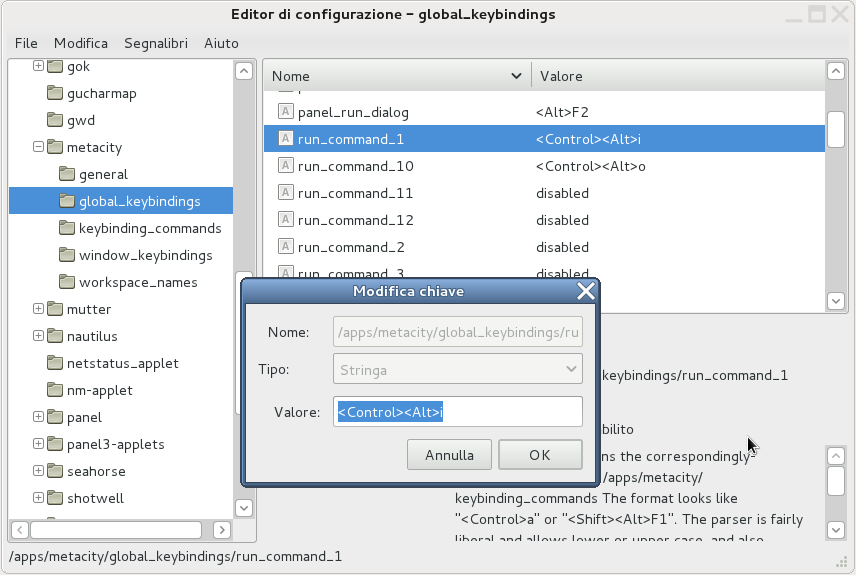Expand the gok tree node

[39, 66]
